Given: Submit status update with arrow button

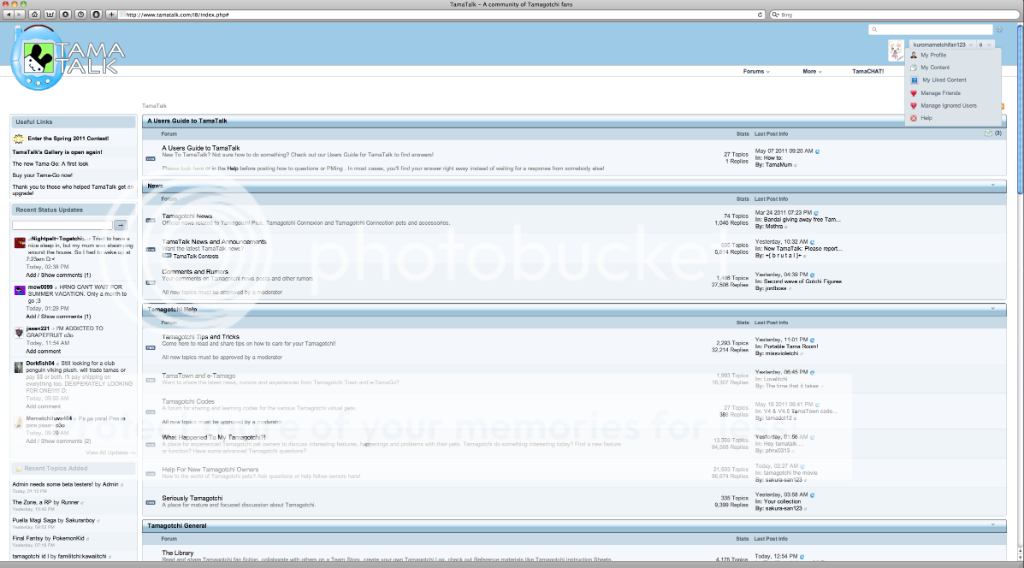Looking at the screenshot, I should point(121,225).
